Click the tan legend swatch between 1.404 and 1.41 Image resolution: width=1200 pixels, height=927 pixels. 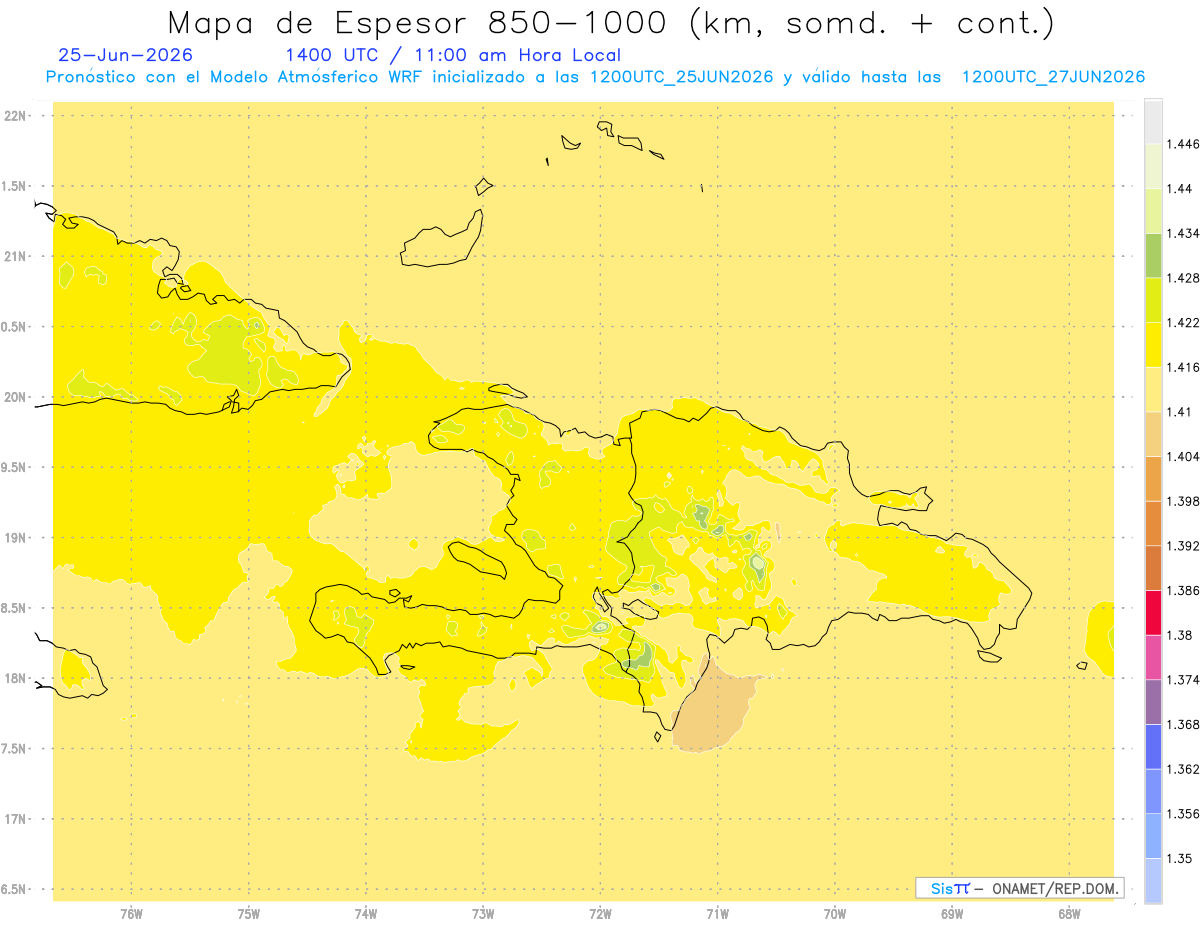click(1153, 433)
